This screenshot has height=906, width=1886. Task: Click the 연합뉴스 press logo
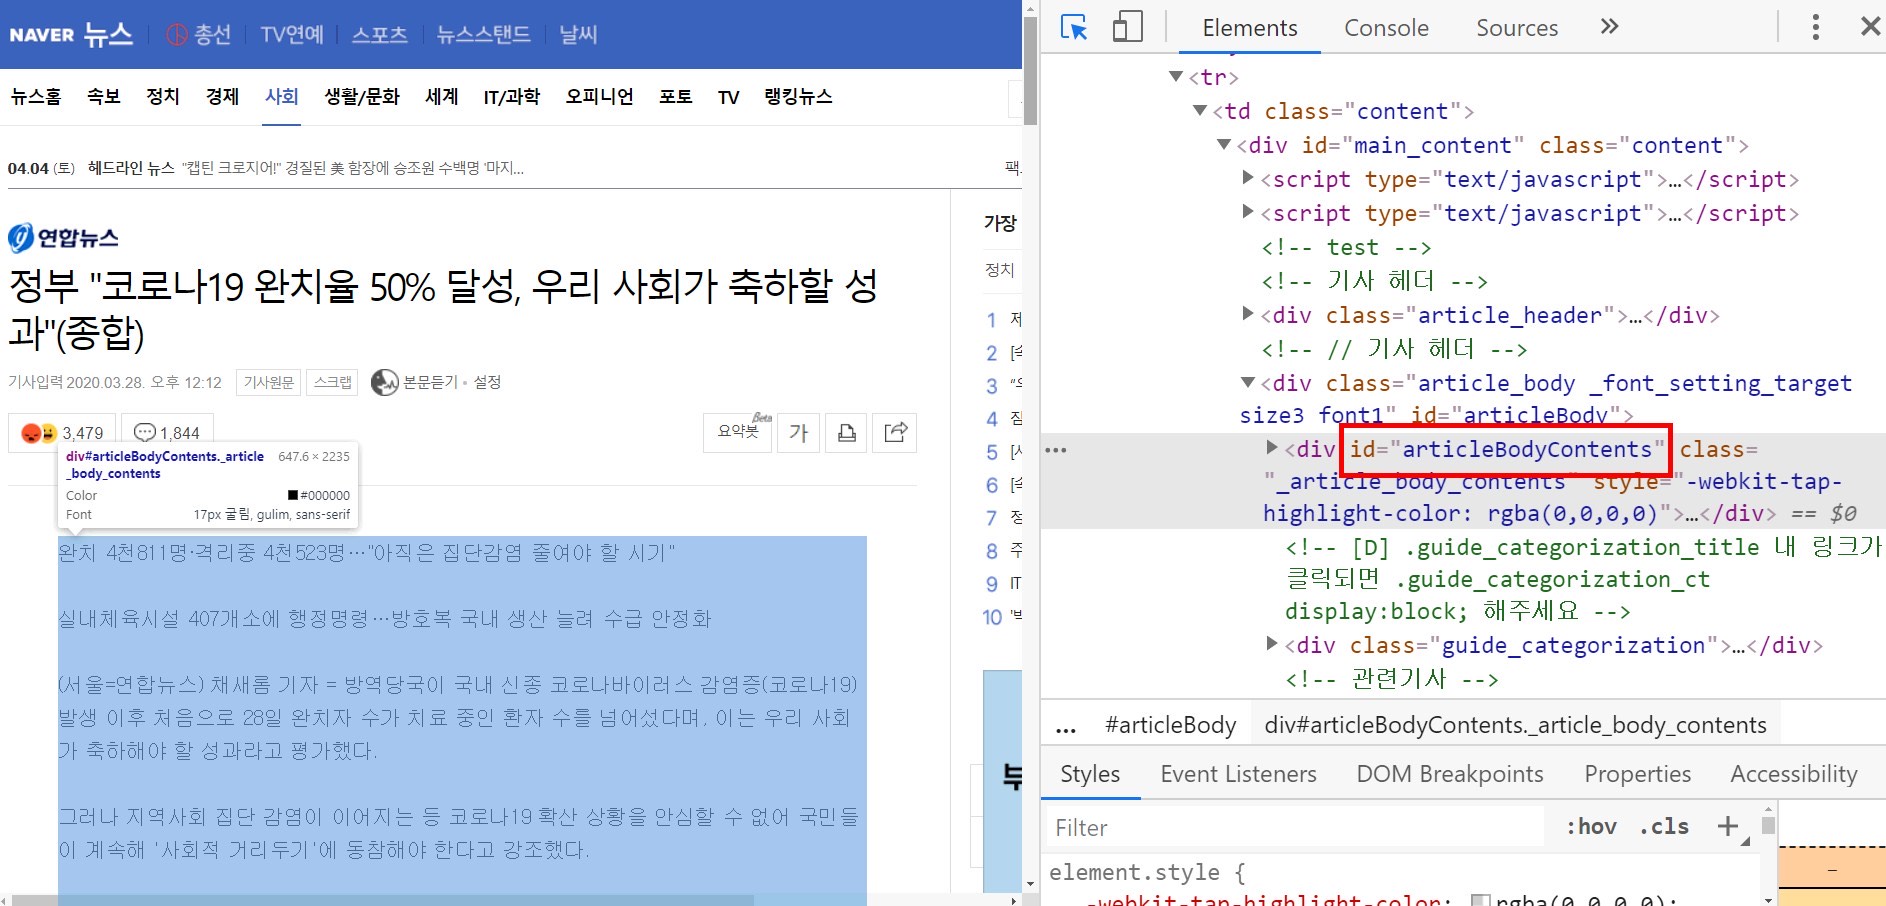(63, 237)
